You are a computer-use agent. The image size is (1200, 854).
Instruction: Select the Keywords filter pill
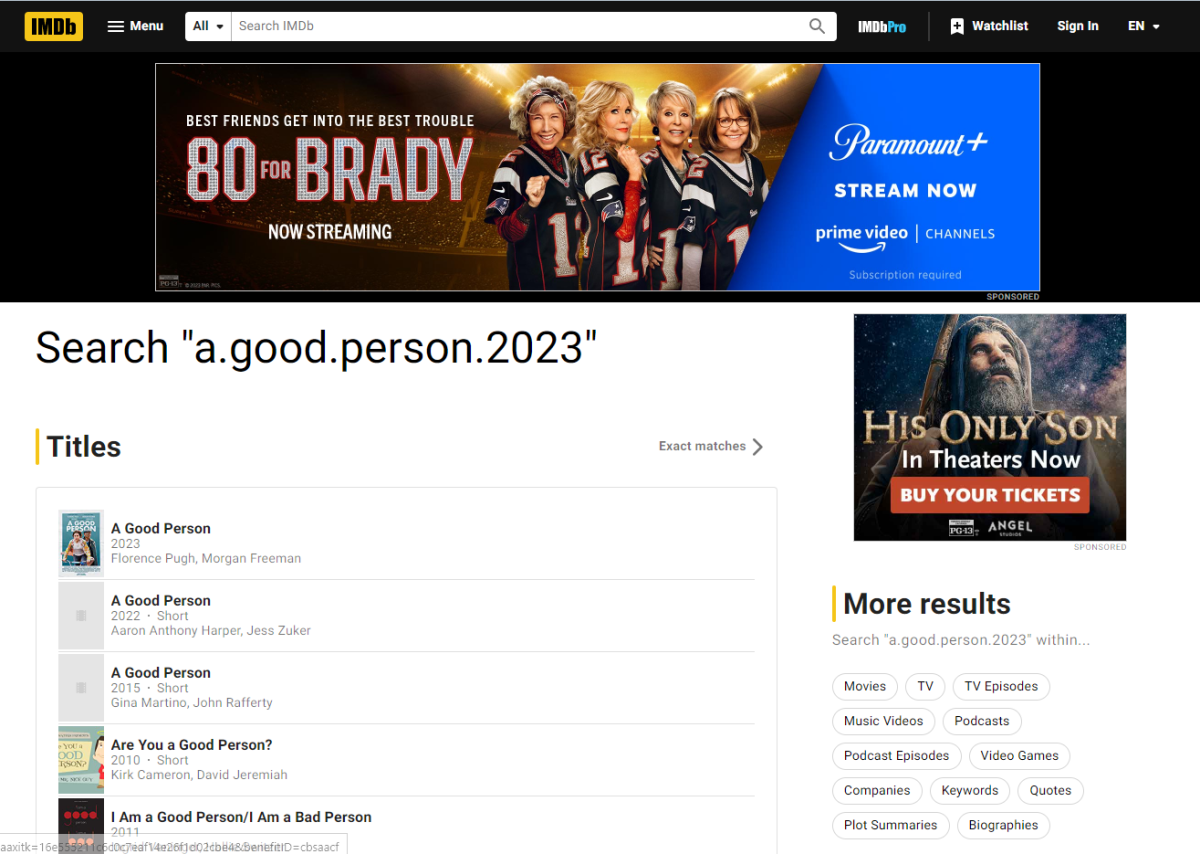pyautogui.click(x=969, y=790)
